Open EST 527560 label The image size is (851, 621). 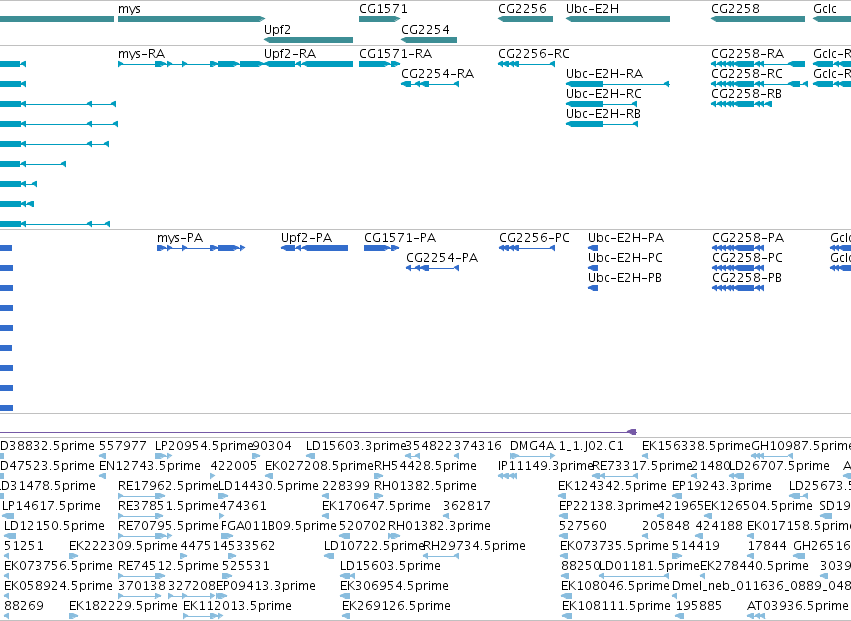point(583,526)
